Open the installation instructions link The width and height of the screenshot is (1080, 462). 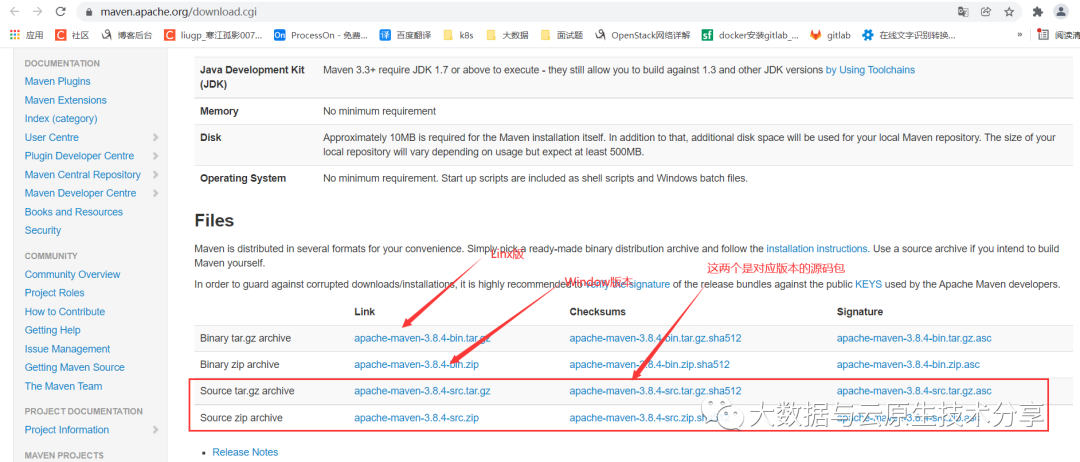point(817,249)
